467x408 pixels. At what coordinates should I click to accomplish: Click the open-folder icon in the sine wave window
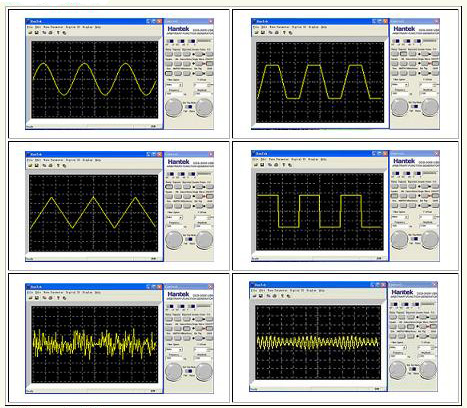[x=30, y=33]
